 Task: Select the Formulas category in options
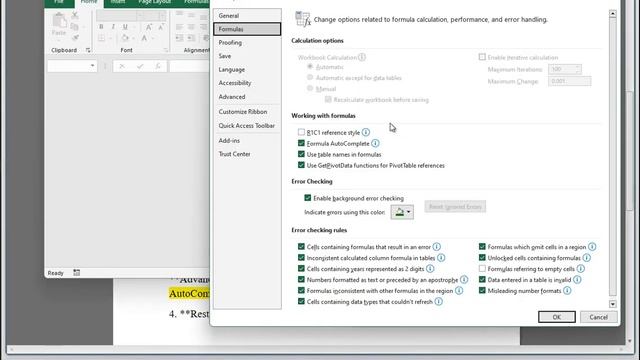coord(247,29)
